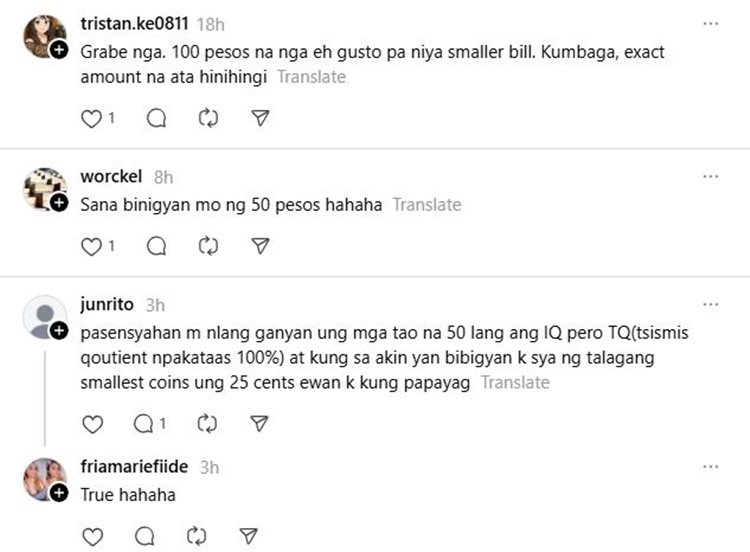View friamariefiide's profile picture

42,476
